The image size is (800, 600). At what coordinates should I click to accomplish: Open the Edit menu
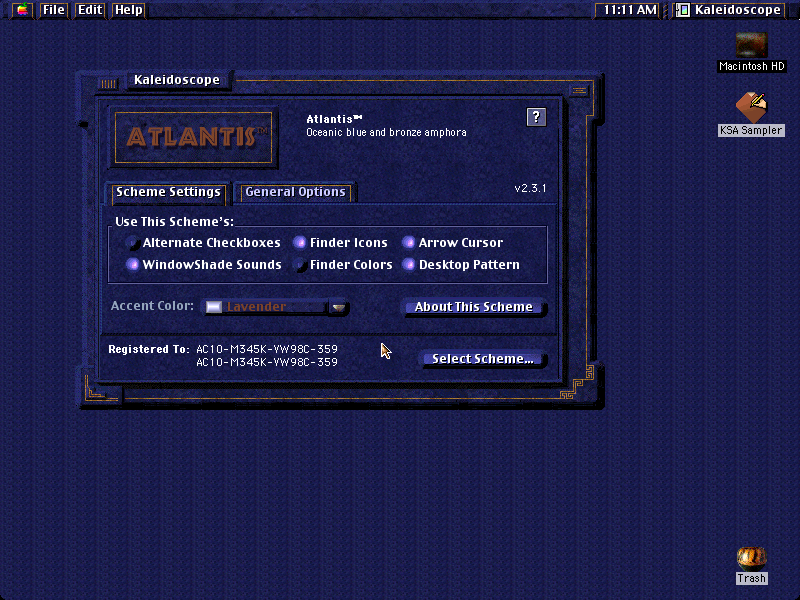click(x=90, y=10)
